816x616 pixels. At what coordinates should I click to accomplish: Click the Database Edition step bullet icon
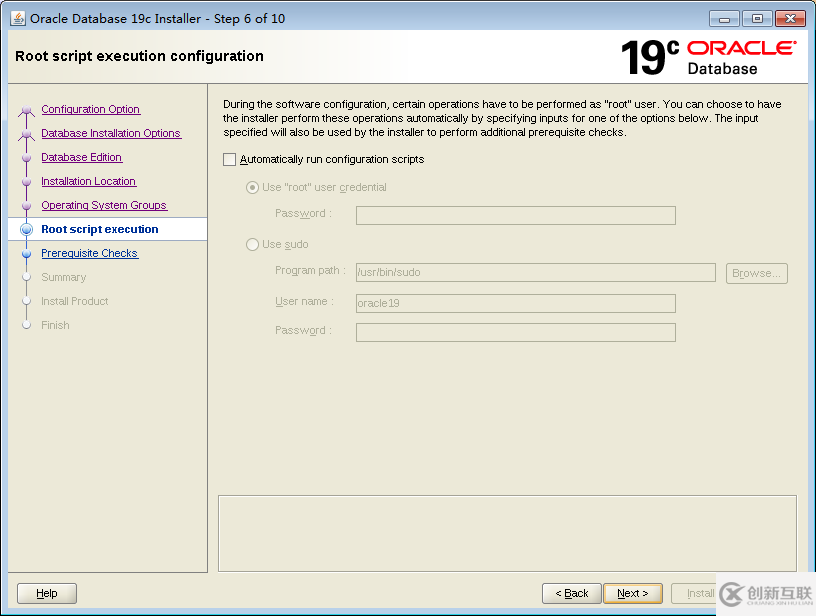click(x=27, y=158)
